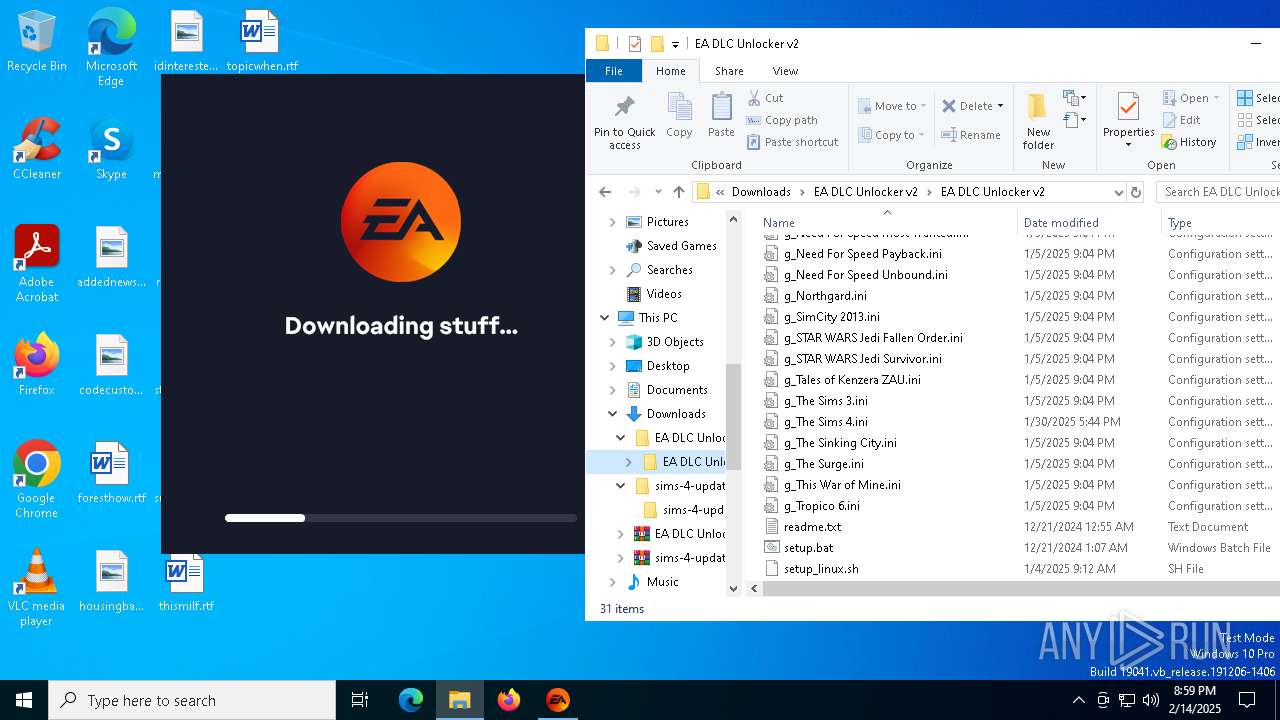Open Delete dropdown arrow
Screen dimensions: 1280x720
click(x=1000, y=106)
